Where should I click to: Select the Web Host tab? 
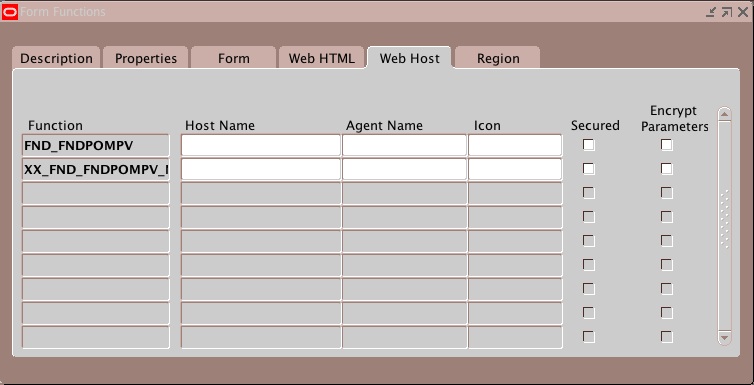click(410, 58)
